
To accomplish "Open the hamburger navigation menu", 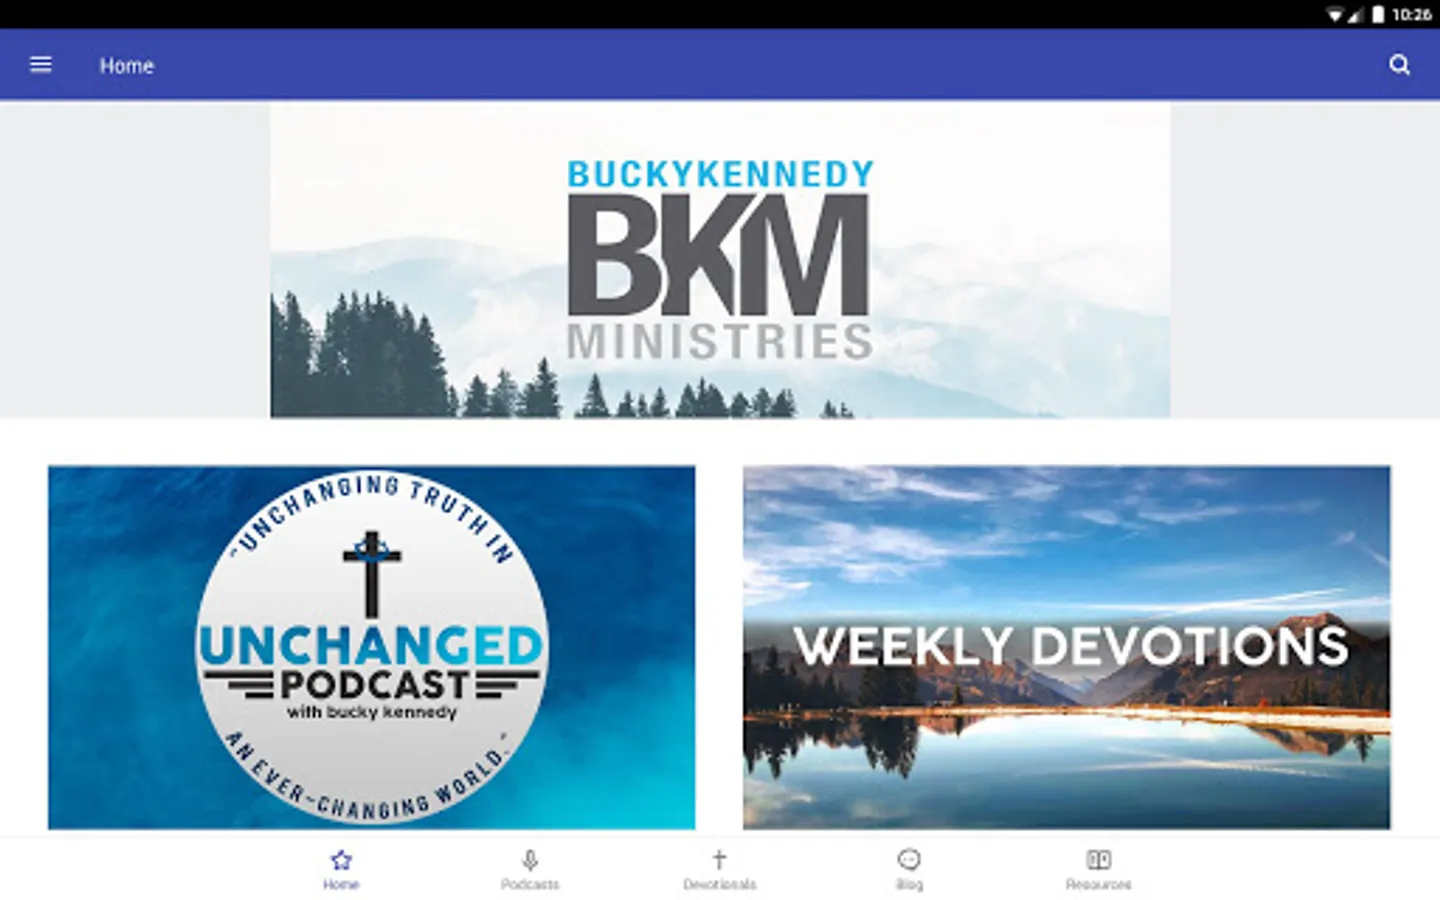I will coord(41,65).
